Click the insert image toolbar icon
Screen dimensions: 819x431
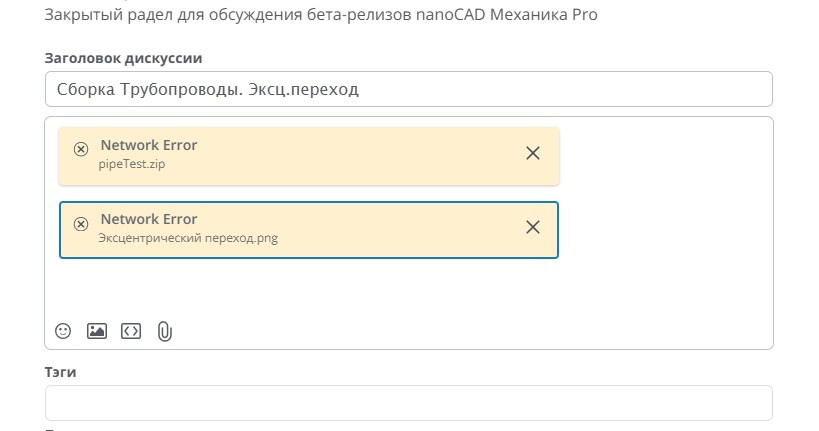(x=97, y=331)
